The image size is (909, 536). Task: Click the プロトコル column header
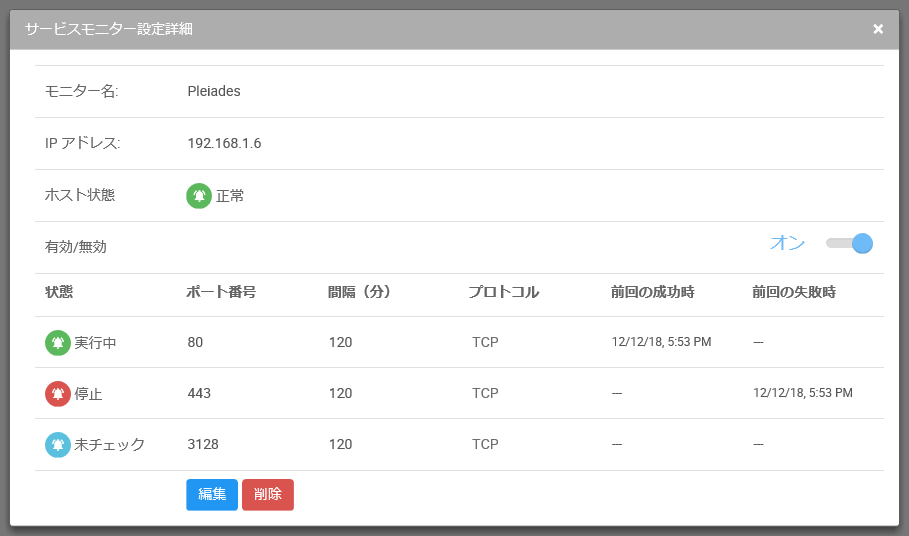click(x=504, y=292)
